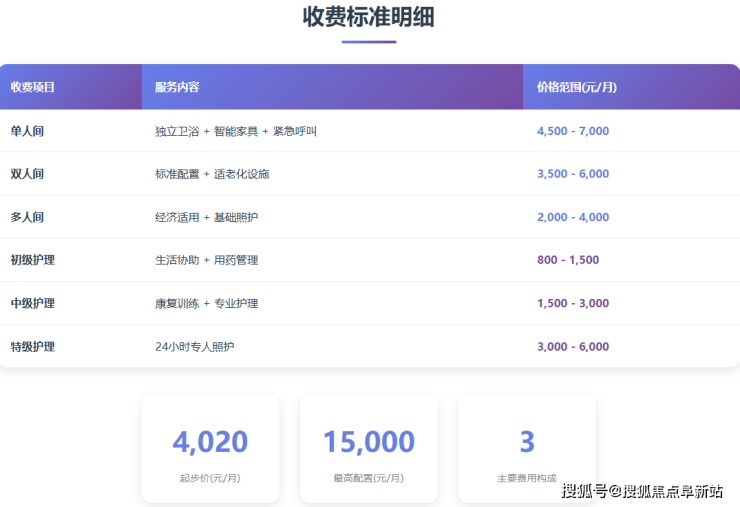Click the 800 - 1,500 price text
The height and width of the screenshot is (507, 740).
click(567, 260)
